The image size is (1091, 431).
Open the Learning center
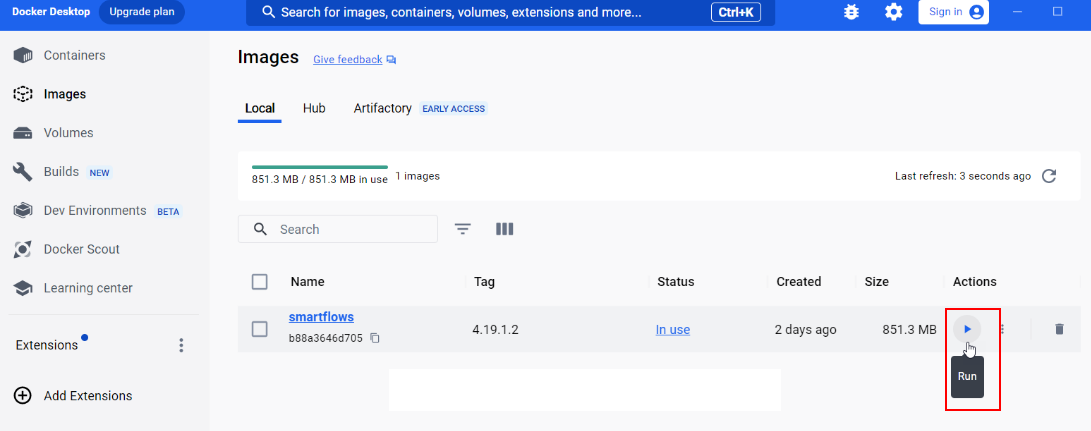(x=88, y=288)
